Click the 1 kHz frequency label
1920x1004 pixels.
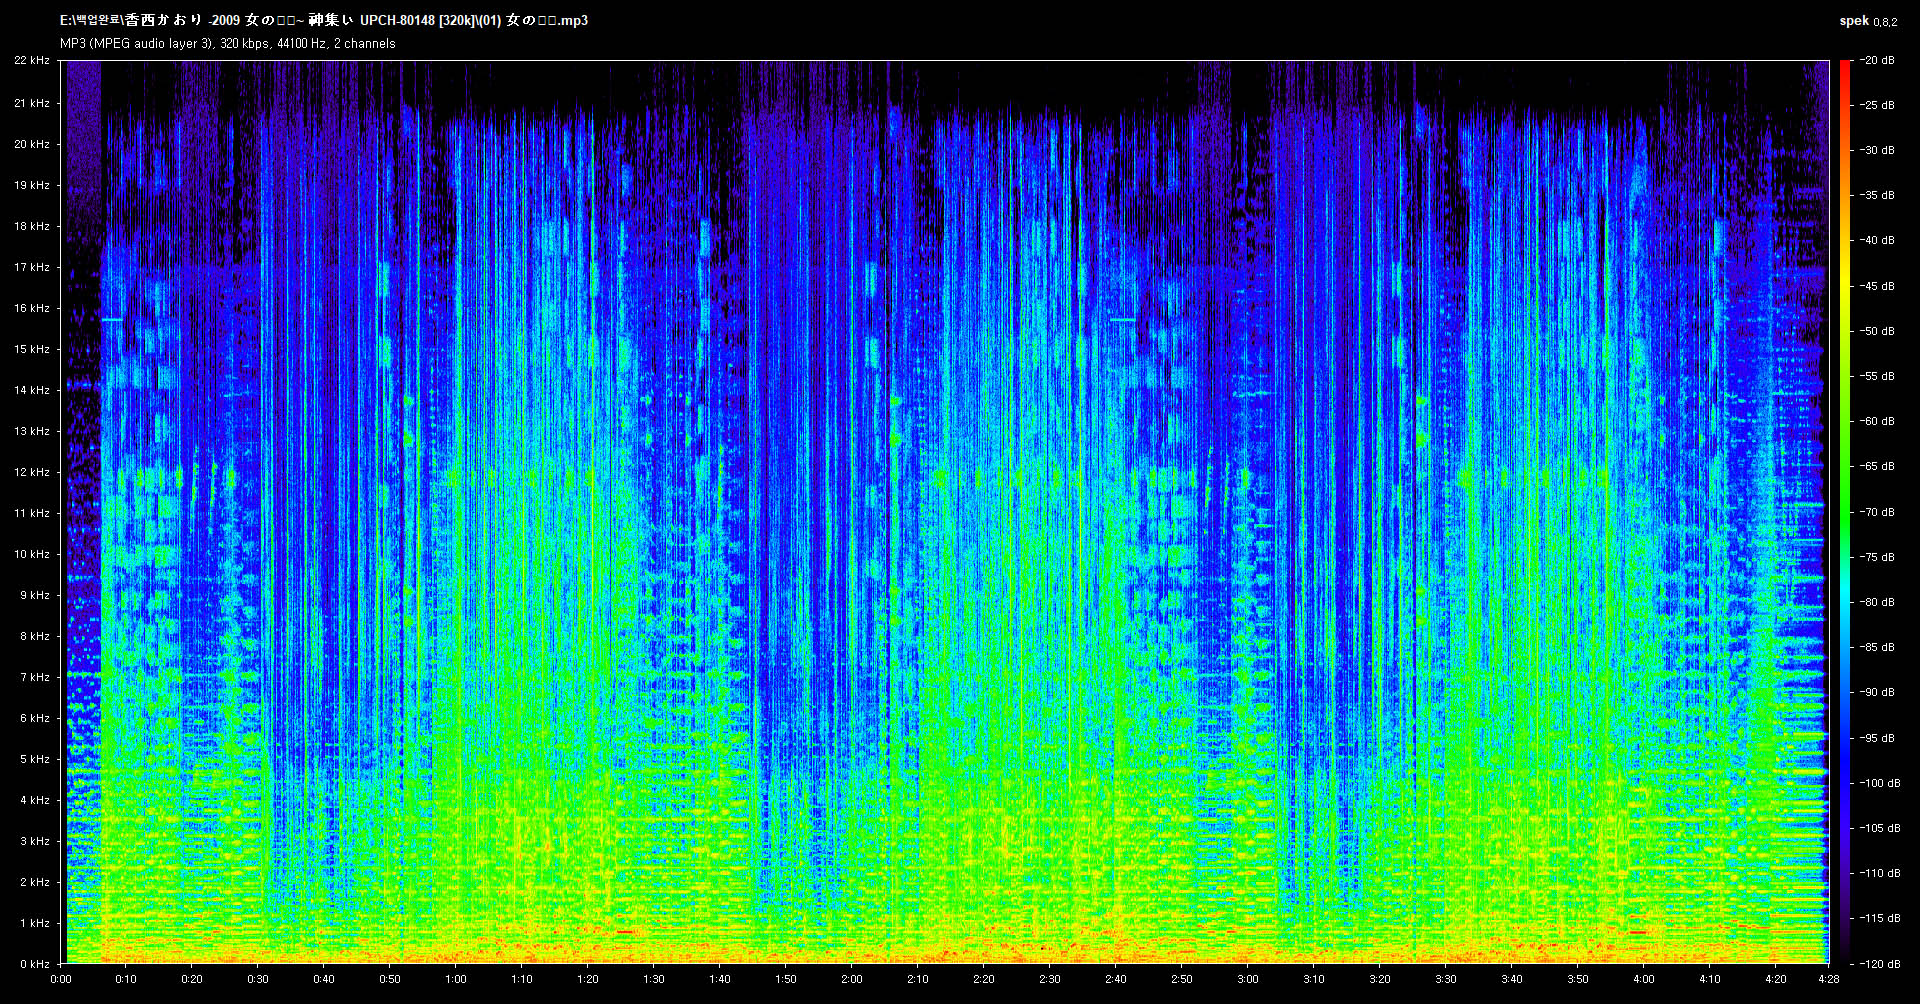pos(35,923)
